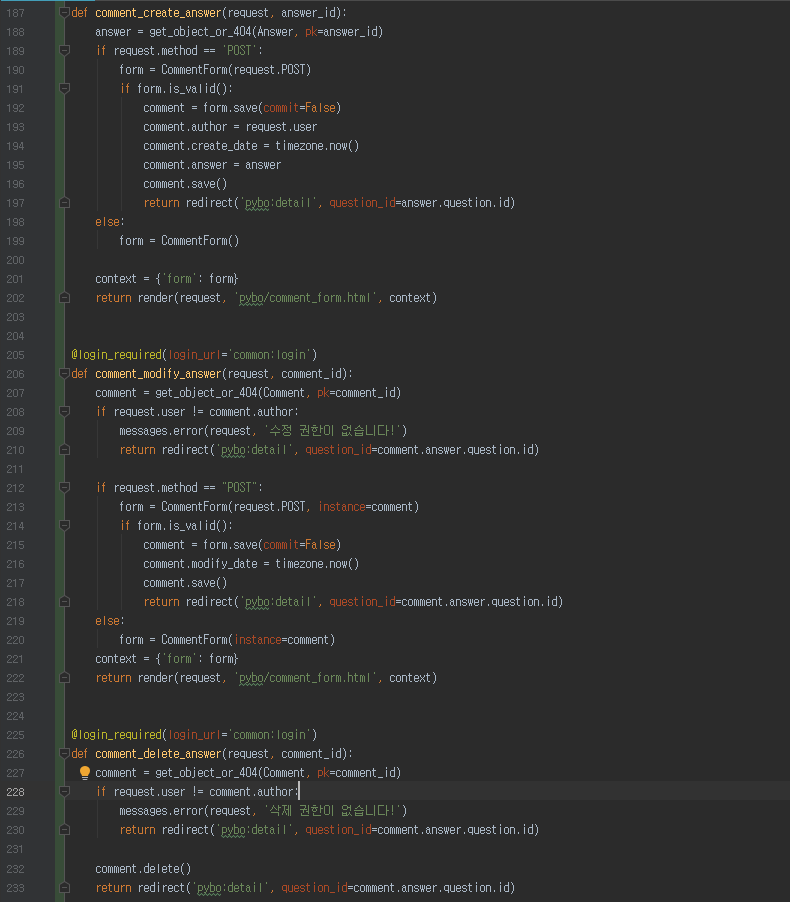Click comment.save() on line 217
This screenshot has width=790, height=902.
185,583
